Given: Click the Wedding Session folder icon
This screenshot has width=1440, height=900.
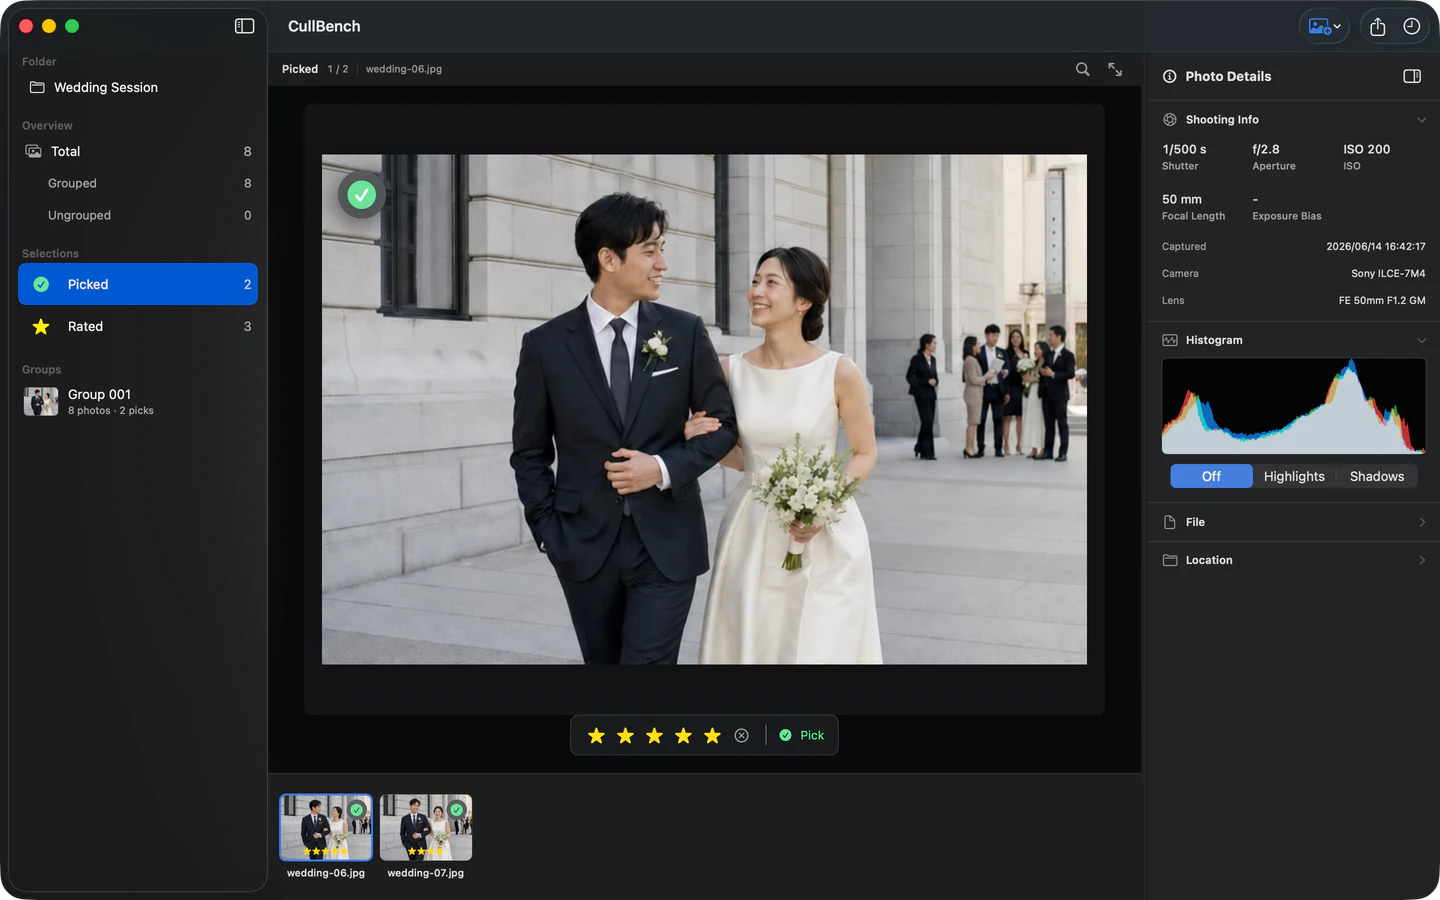Looking at the screenshot, I should click(37, 87).
